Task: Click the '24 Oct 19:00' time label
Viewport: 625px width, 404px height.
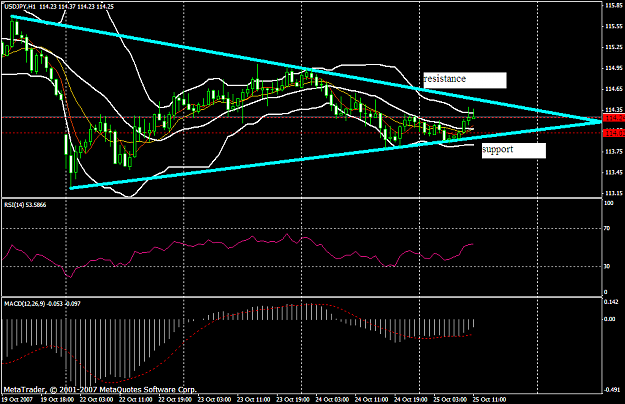Action: pos(411,399)
